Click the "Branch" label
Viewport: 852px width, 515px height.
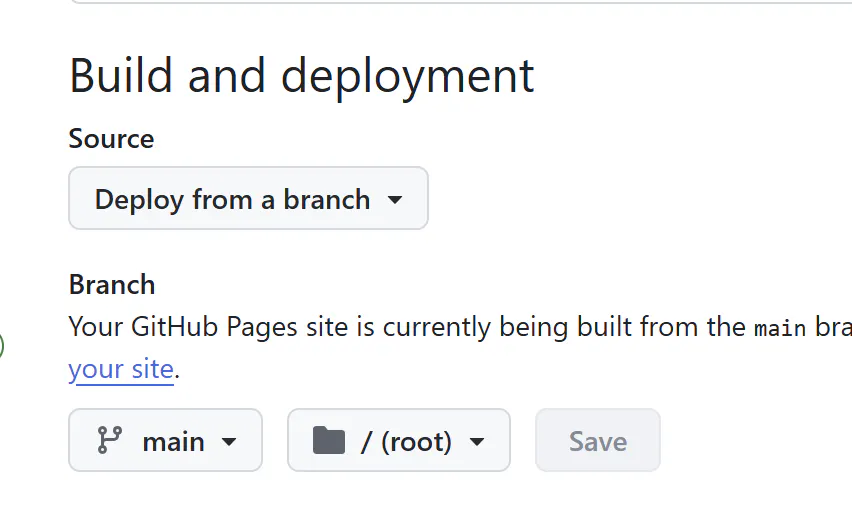coord(112,285)
